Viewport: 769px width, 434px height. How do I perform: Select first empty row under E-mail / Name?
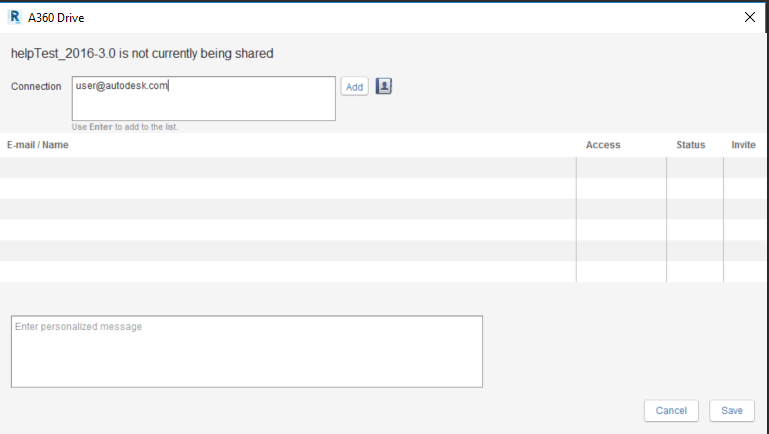288,167
